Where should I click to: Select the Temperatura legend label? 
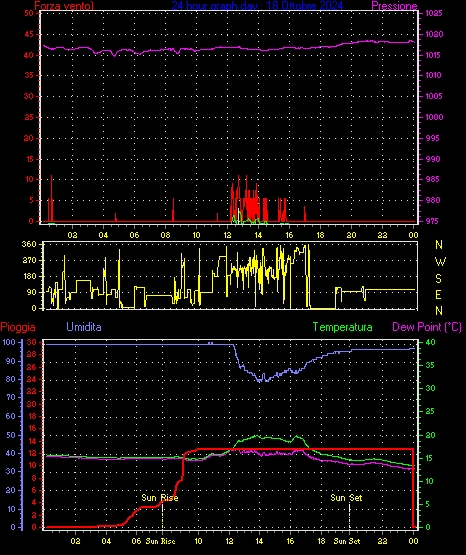point(342,327)
